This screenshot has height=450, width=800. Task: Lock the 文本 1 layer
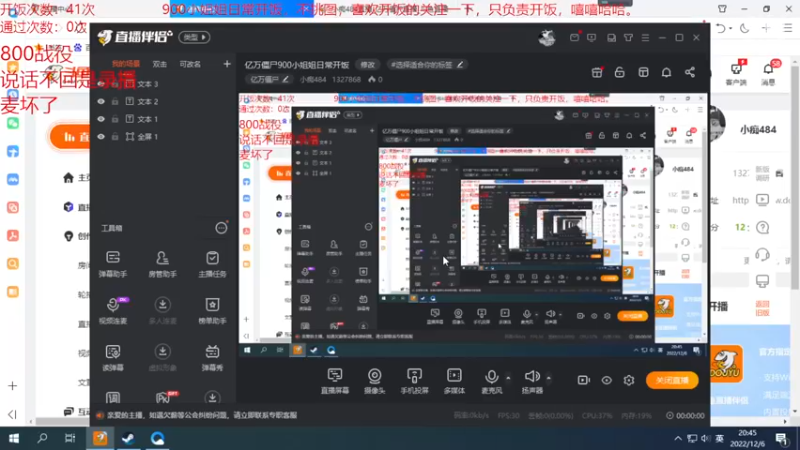[x=115, y=119]
